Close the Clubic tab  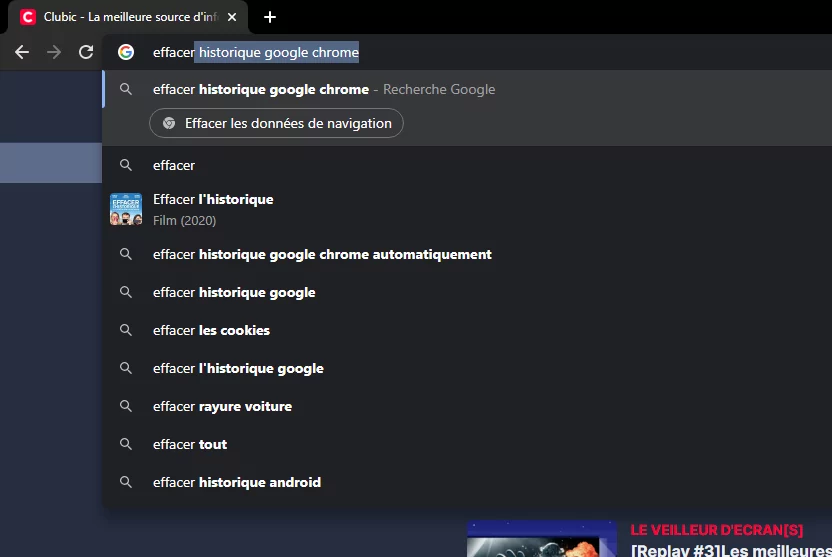pyautogui.click(x=232, y=17)
